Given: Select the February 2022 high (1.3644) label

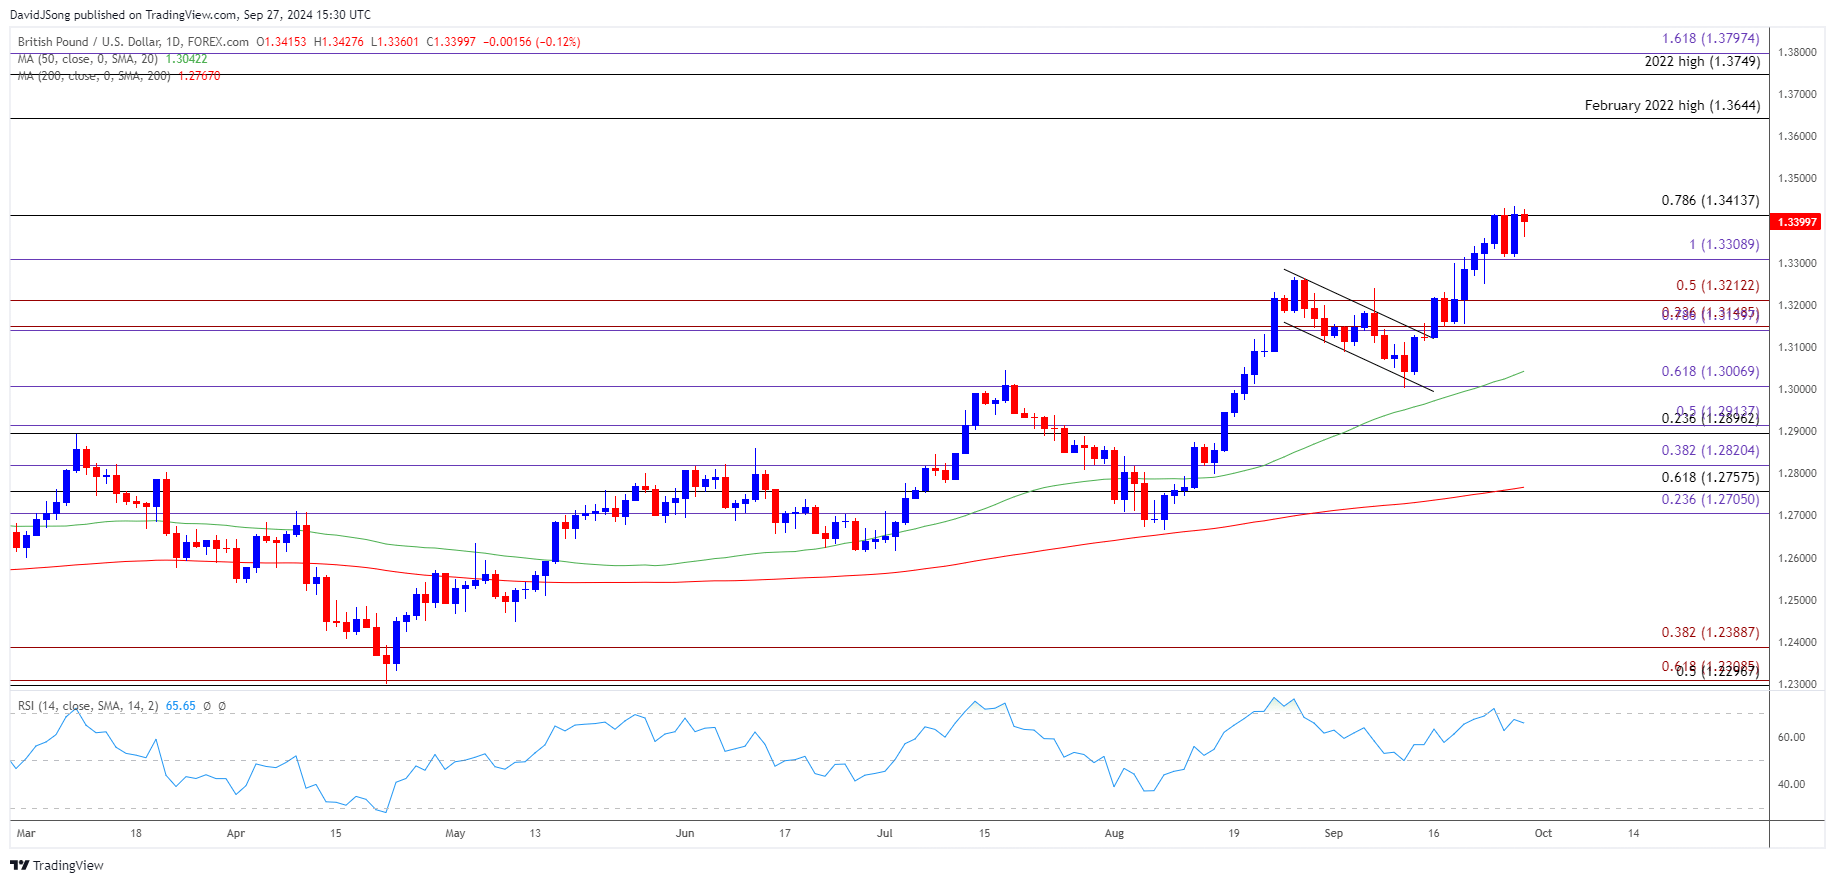Looking at the screenshot, I should coord(1672,105).
